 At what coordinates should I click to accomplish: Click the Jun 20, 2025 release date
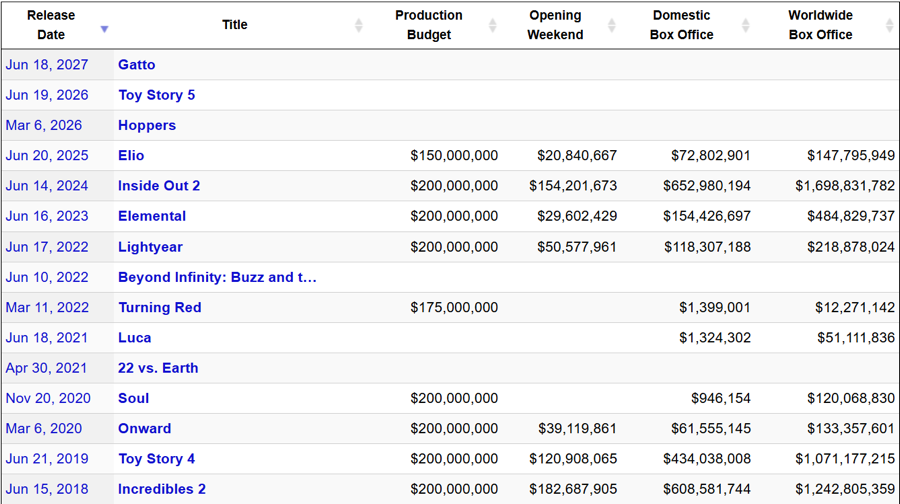pos(47,156)
